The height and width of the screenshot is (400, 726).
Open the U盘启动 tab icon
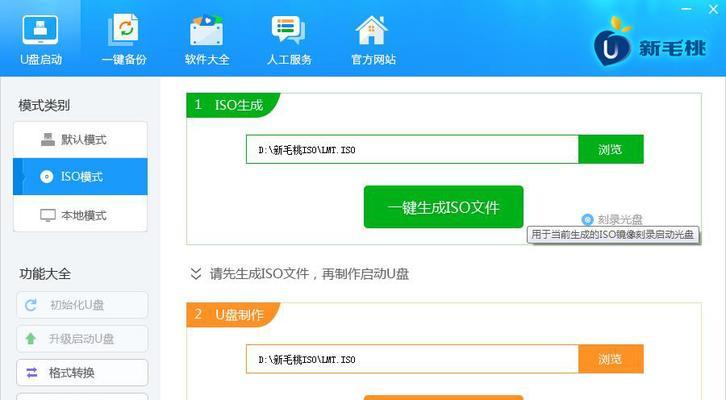tap(40, 30)
